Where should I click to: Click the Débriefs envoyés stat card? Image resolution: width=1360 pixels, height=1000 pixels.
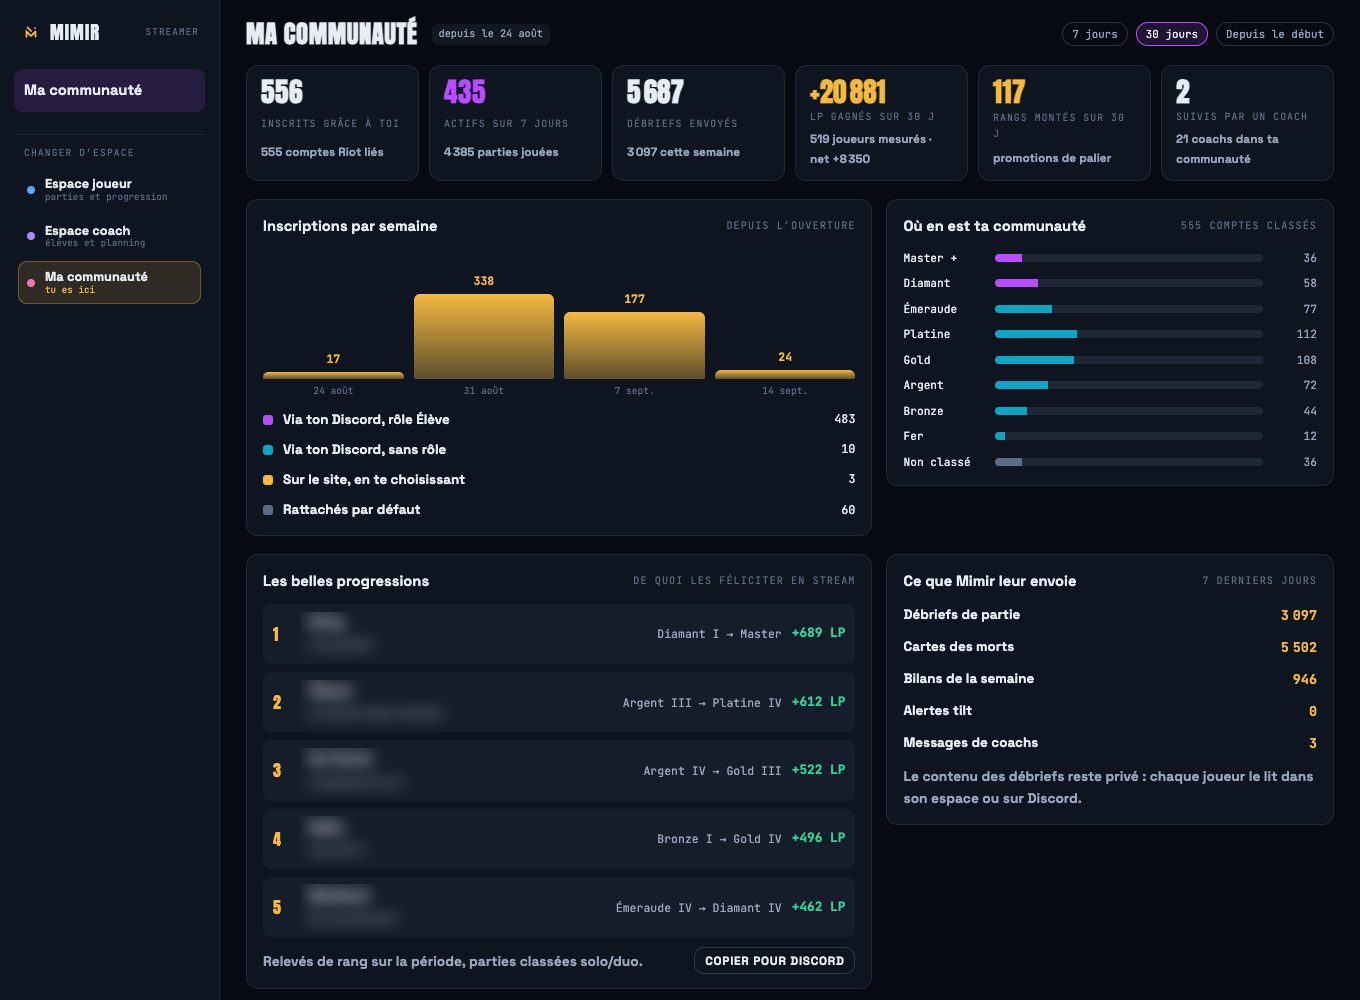[698, 123]
